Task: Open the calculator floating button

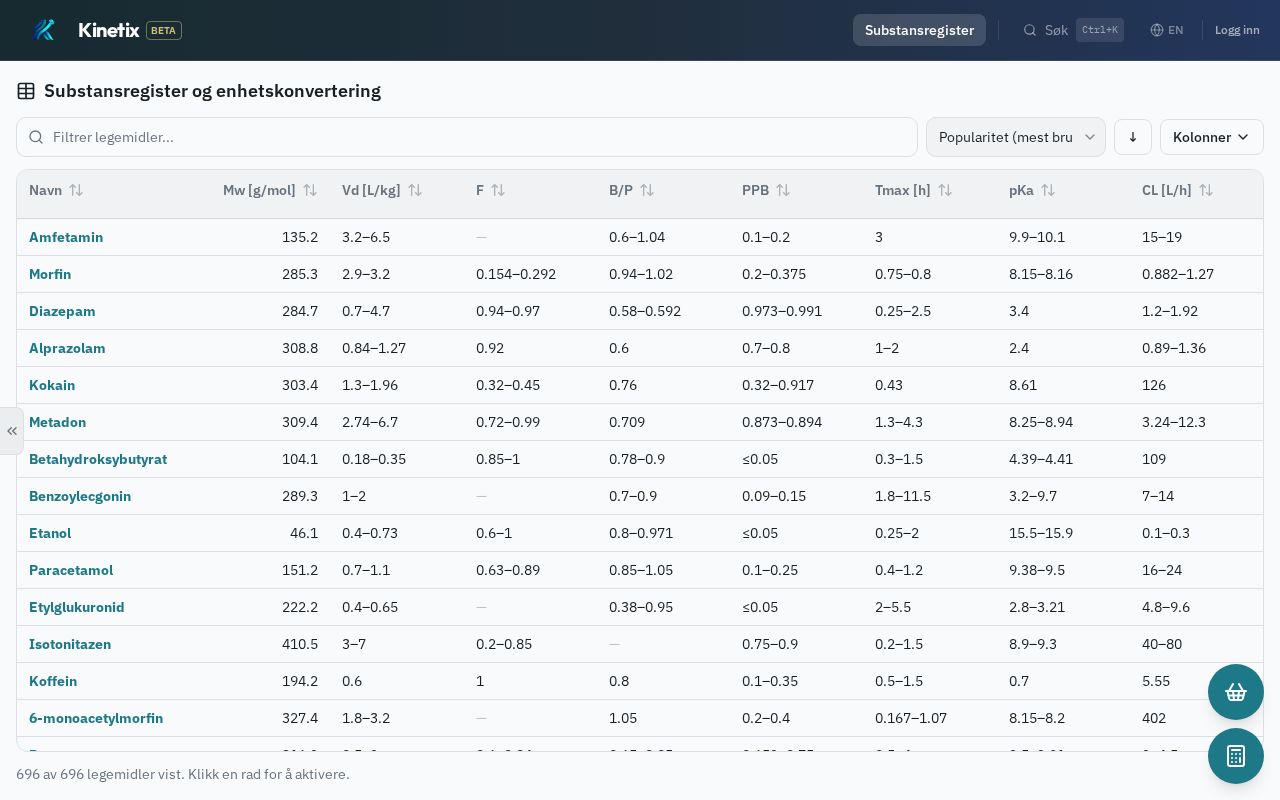Action: point(1236,756)
